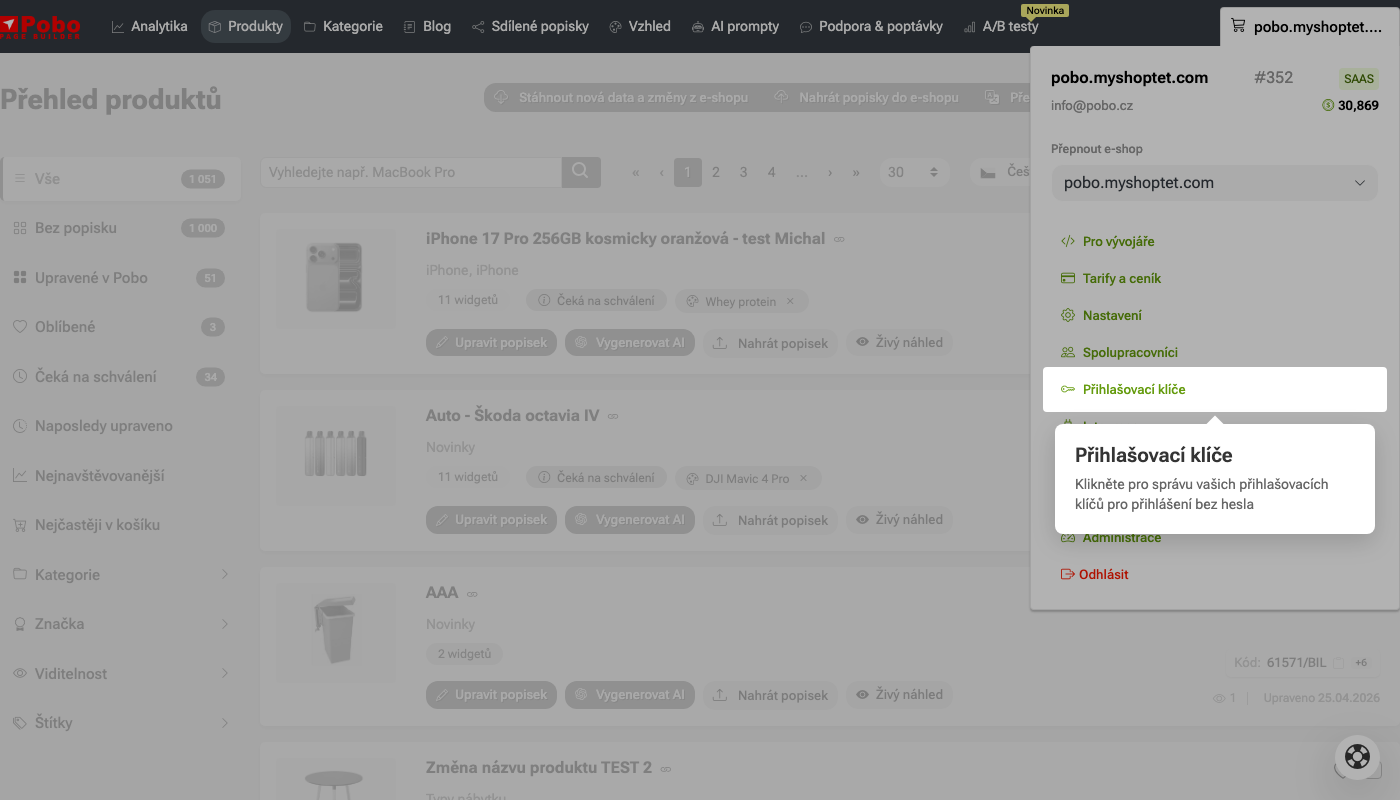Click Odhlásit to log out
Viewport: 1400px width, 800px height.
[x=1094, y=574]
